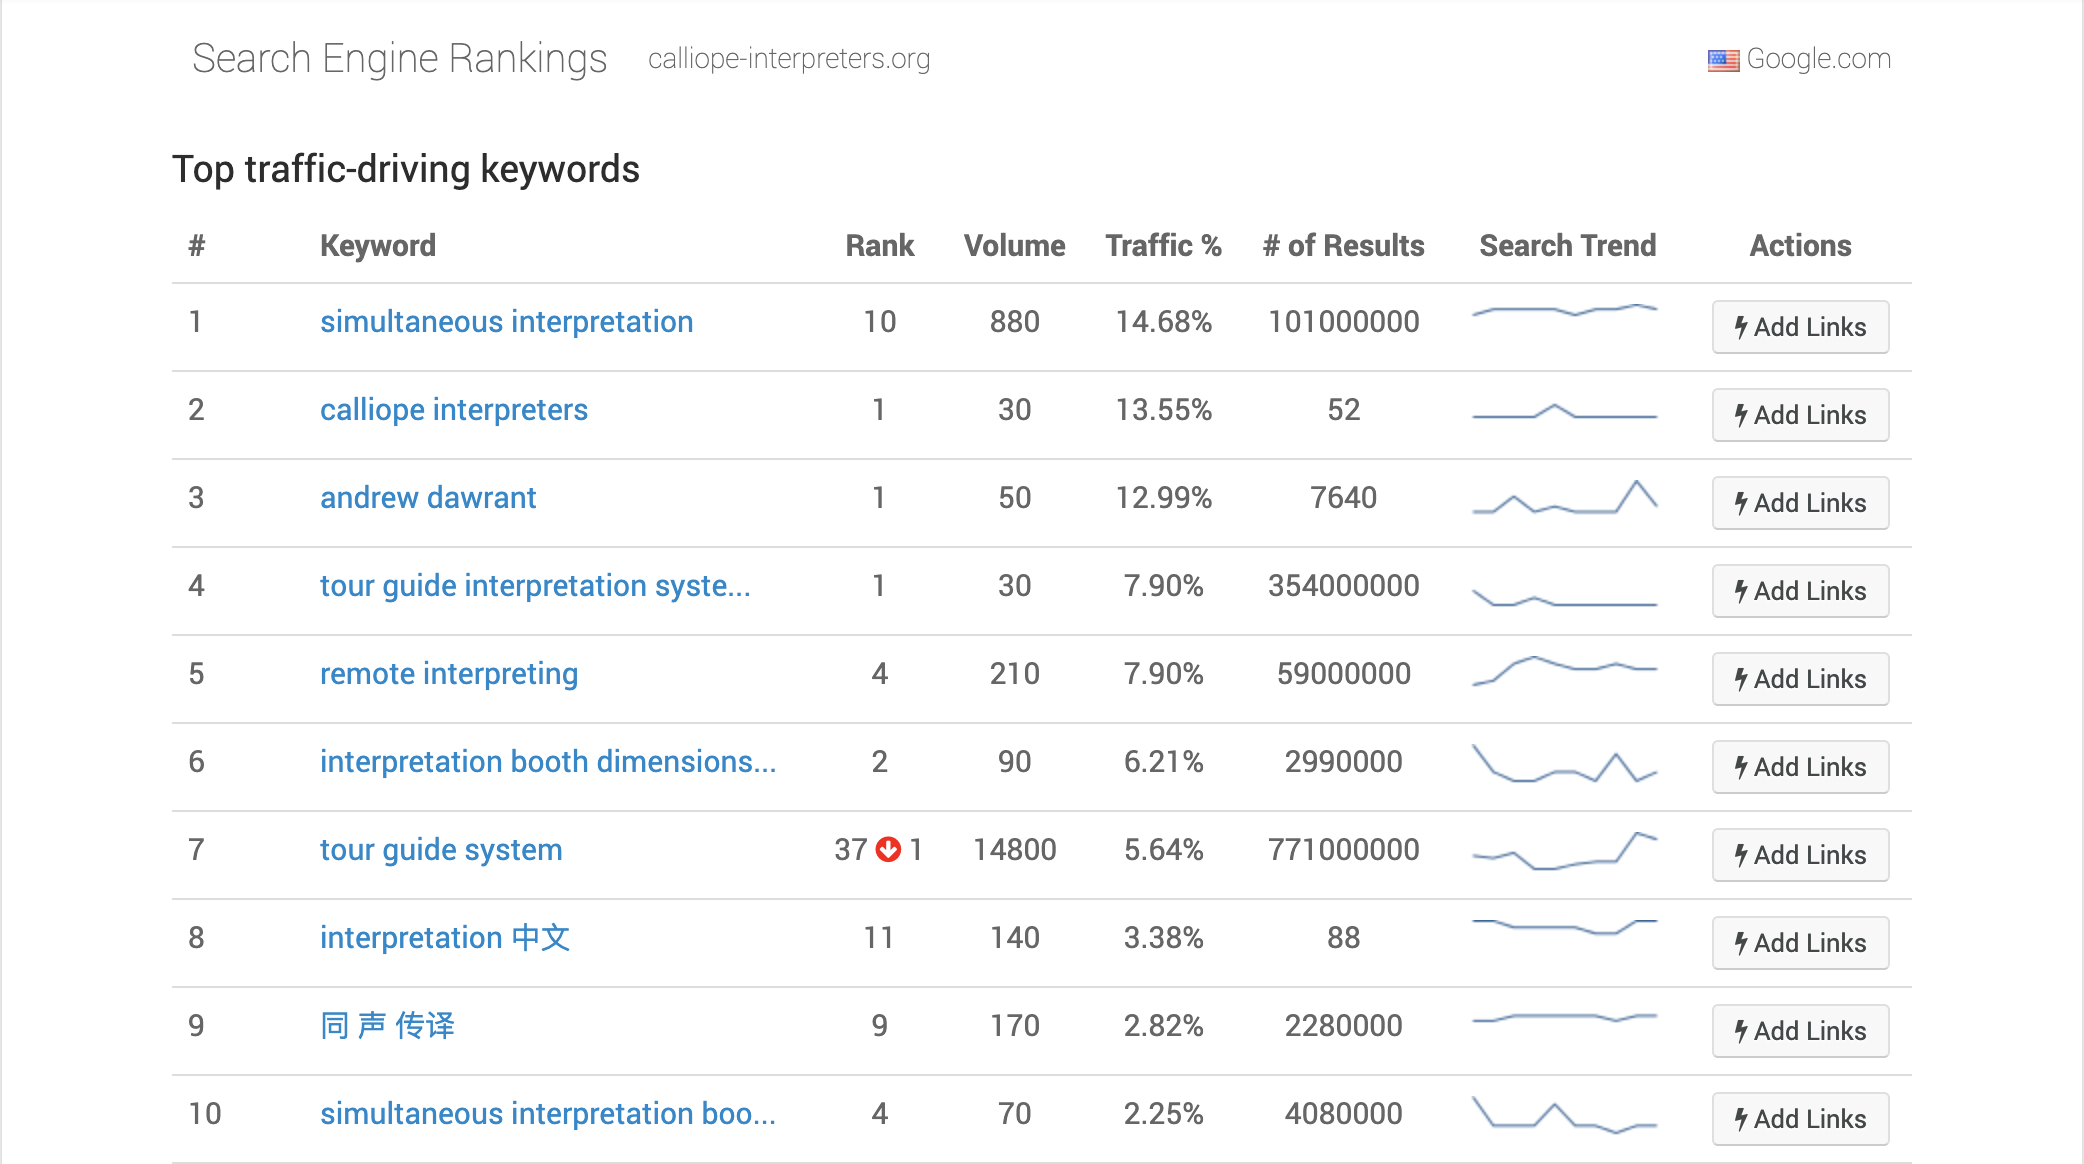Click the Traffic % column header
The width and height of the screenshot is (2084, 1164).
(x=1163, y=246)
